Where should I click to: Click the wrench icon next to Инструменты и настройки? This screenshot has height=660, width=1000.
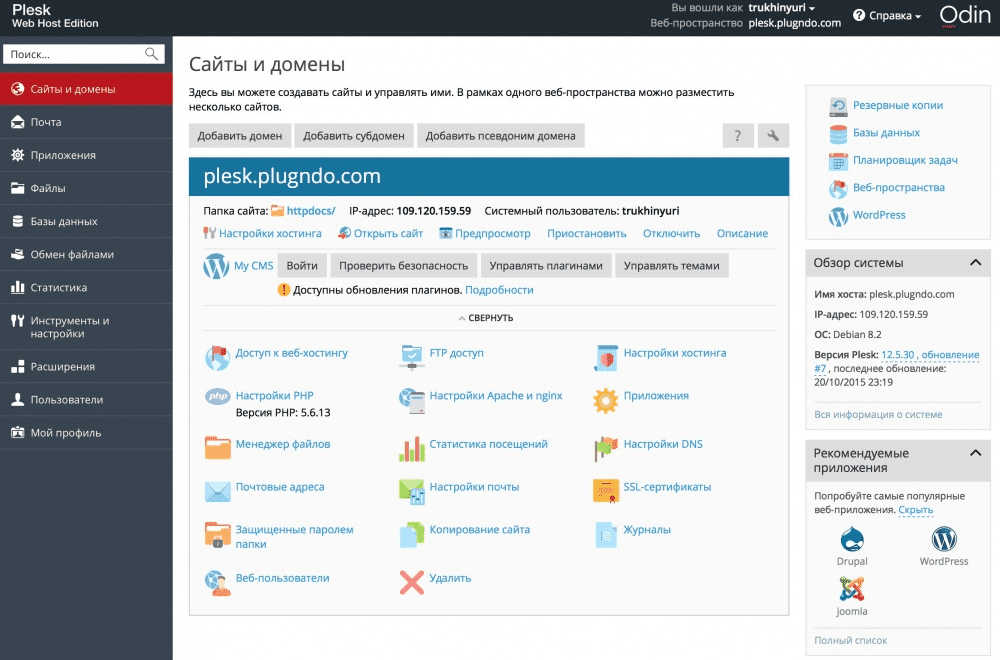(x=17, y=321)
